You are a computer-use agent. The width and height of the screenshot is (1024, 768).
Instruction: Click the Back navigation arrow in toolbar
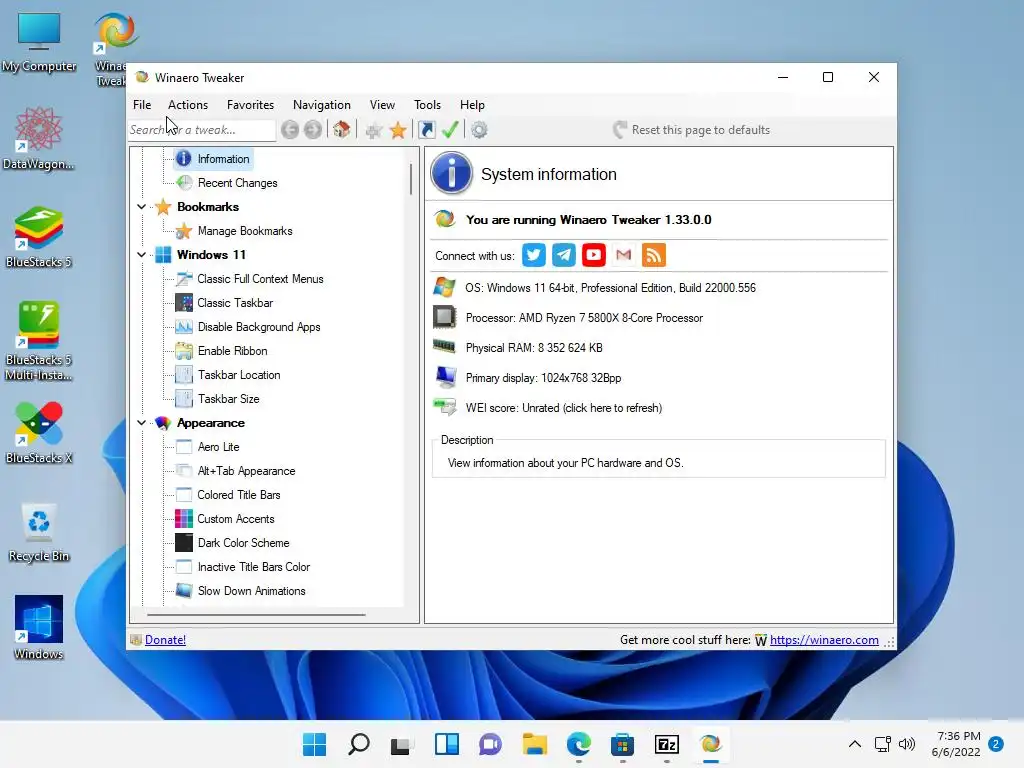click(290, 130)
